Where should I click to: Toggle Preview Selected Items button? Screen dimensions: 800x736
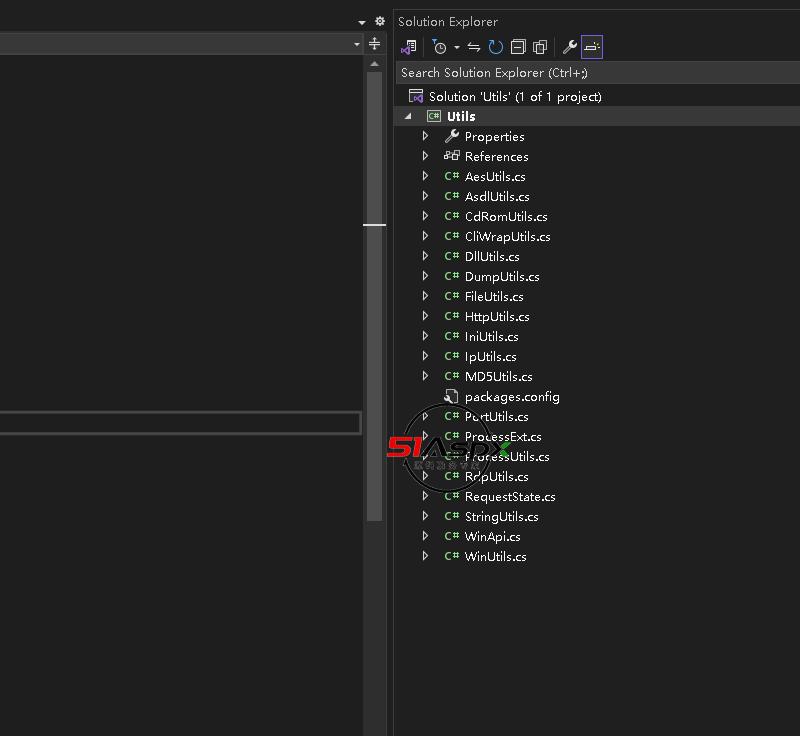coord(592,47)
